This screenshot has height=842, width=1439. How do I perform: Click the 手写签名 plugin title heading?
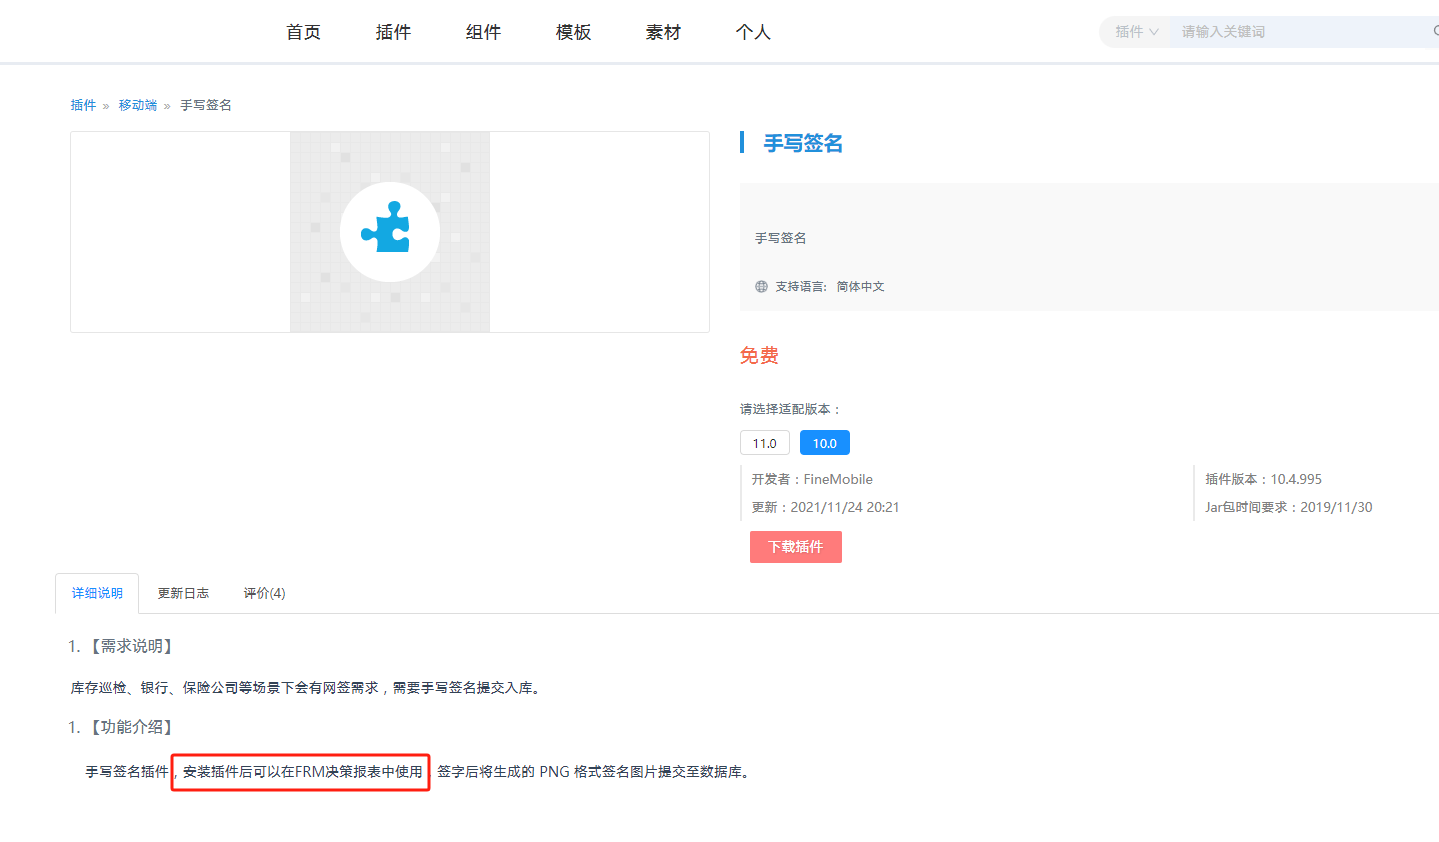(x=803, y=144)
